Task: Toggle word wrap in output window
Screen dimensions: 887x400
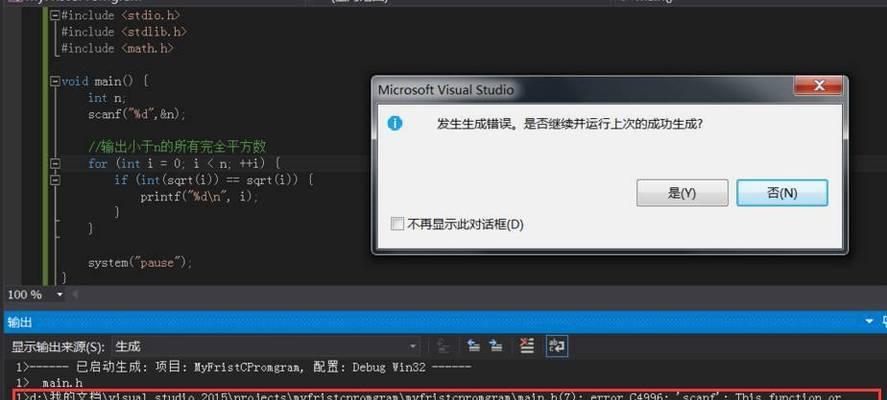Action: [557, 346]
